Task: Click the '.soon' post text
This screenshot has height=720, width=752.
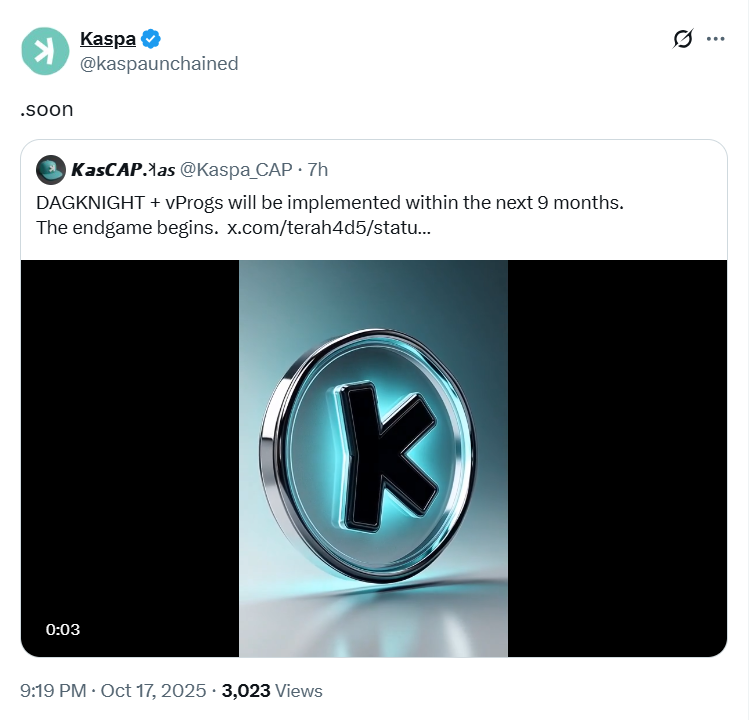Action: pos(47,109)
